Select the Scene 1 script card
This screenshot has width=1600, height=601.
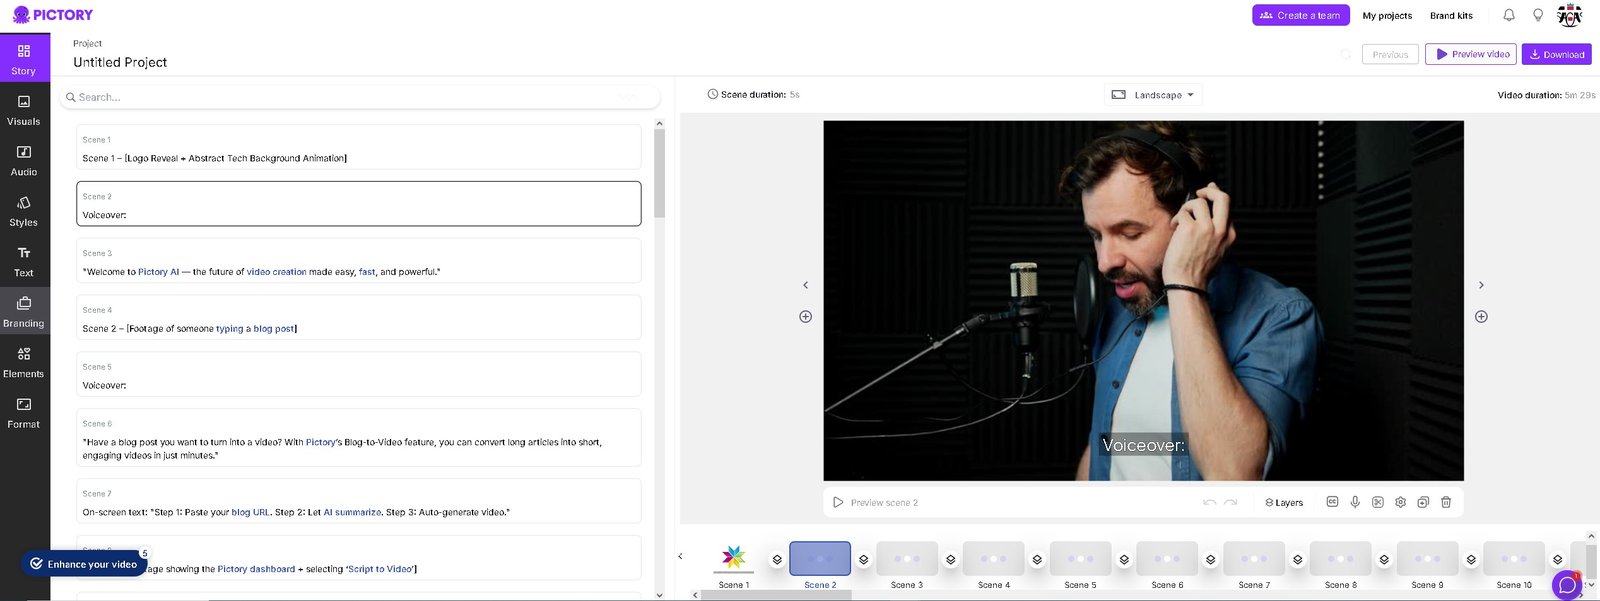pyautogui.click(x=358, y=147)
